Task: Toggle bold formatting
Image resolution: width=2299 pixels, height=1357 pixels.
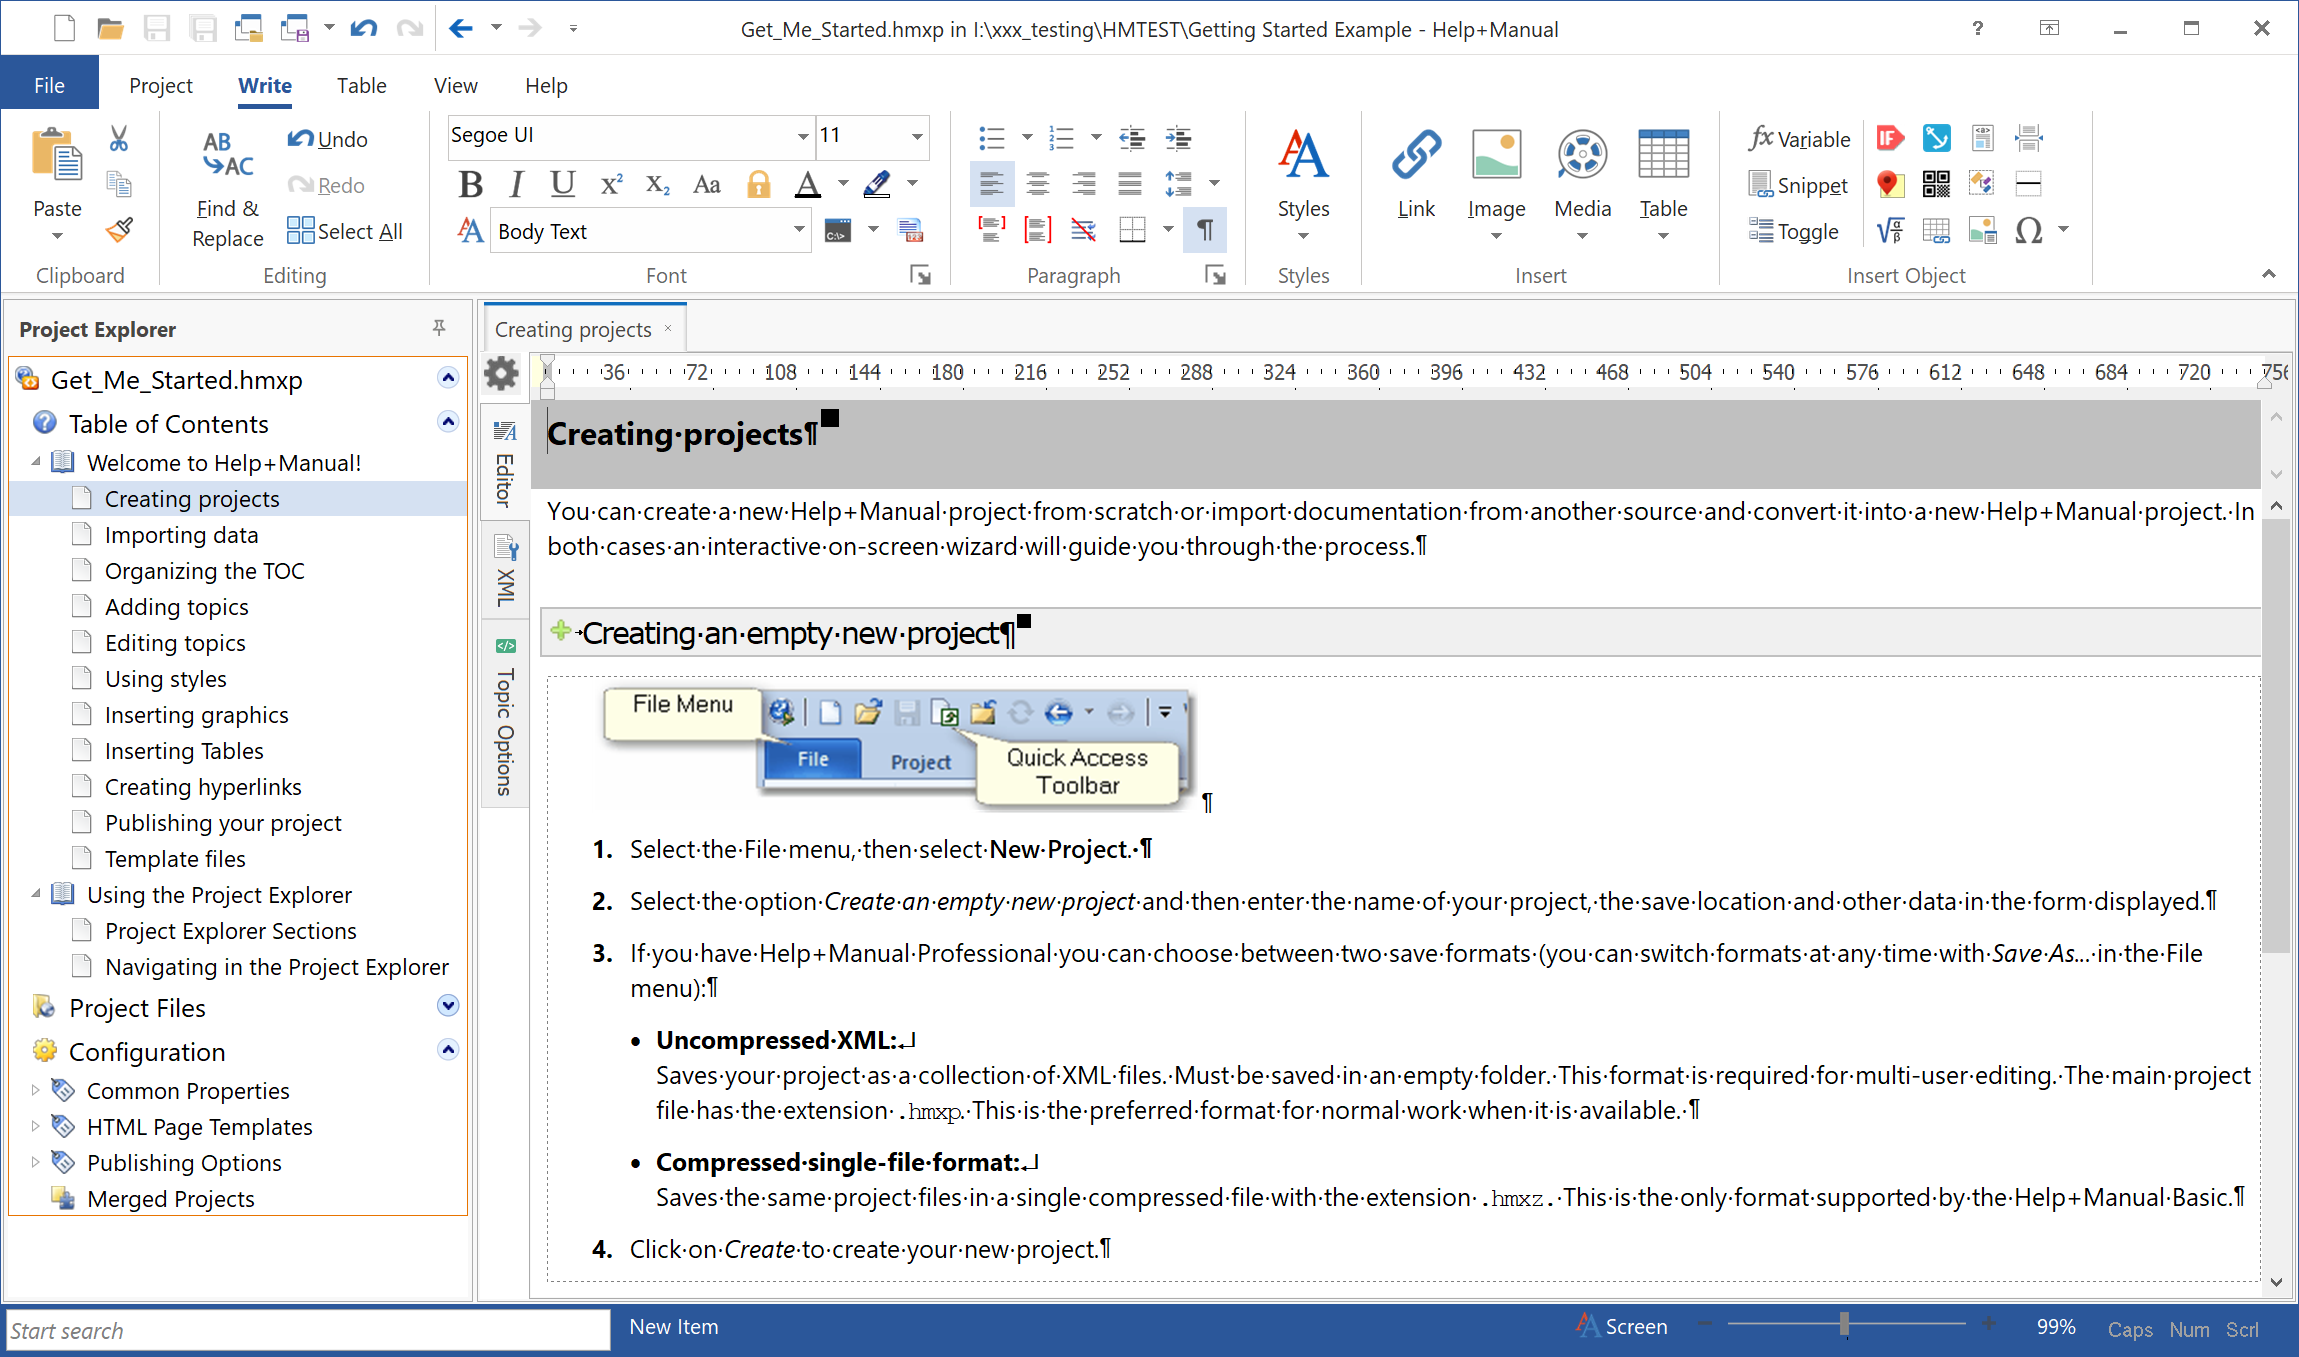Action: coord(470,184)
